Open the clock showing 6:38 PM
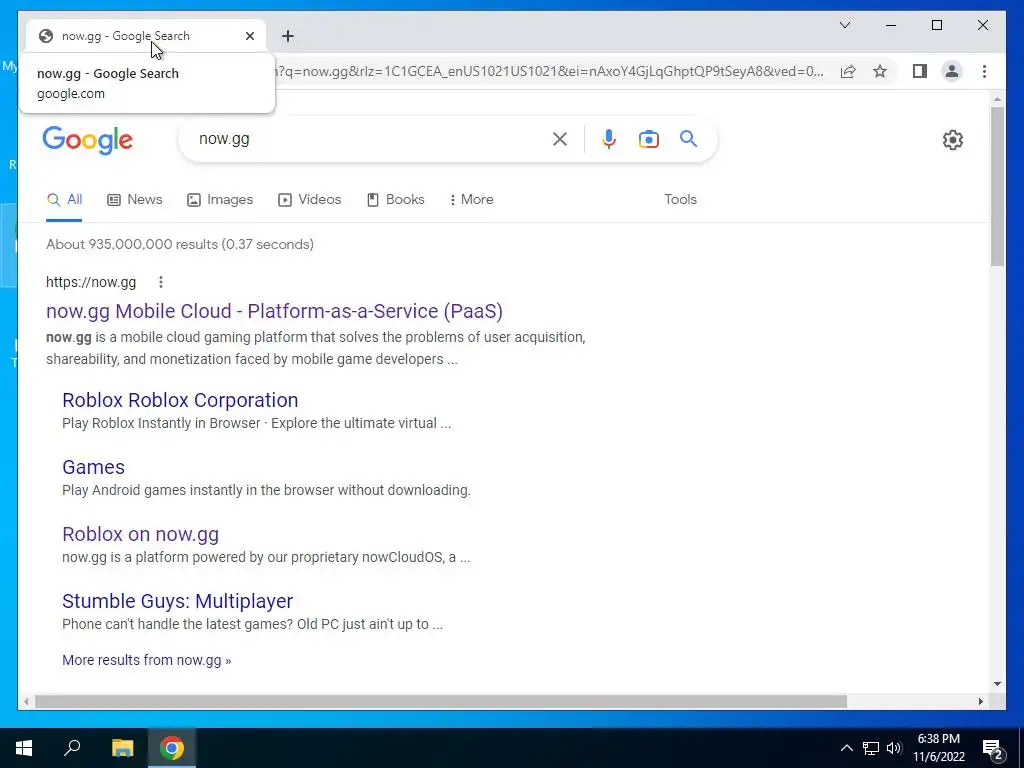 pyautogui.click(x=939, y=748)
